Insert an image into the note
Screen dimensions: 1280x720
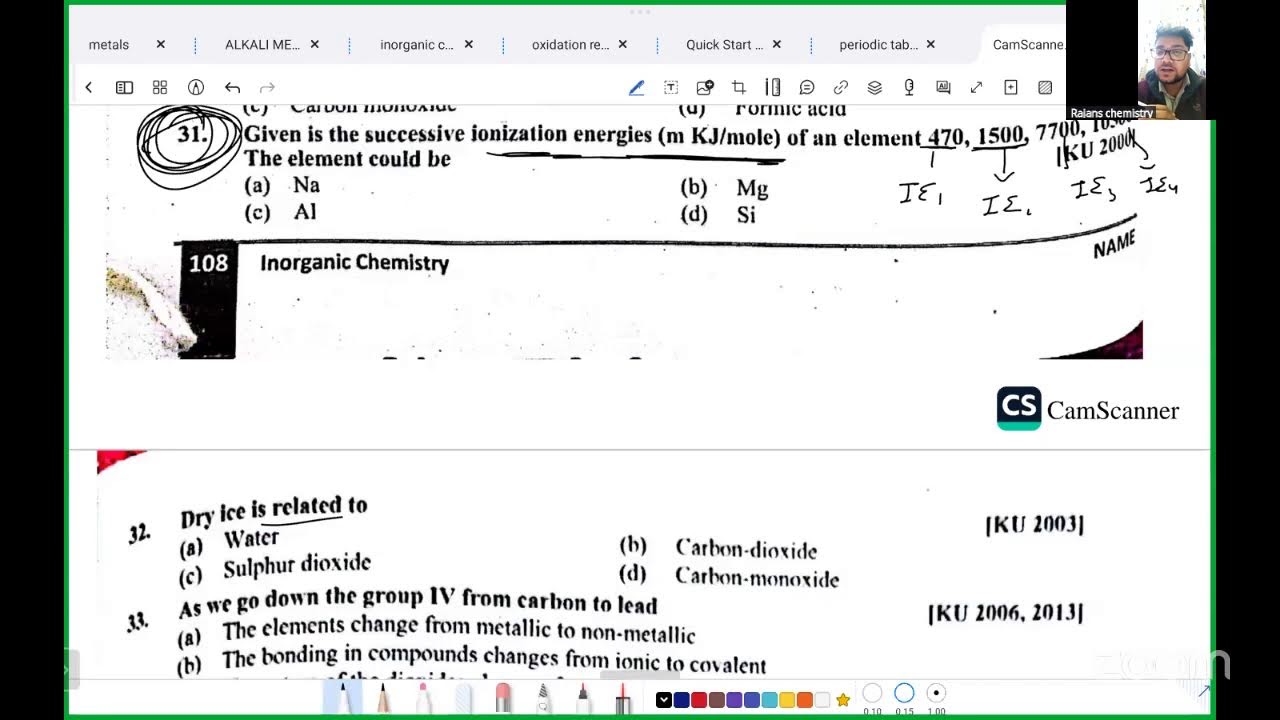click(x=705, y=87)
